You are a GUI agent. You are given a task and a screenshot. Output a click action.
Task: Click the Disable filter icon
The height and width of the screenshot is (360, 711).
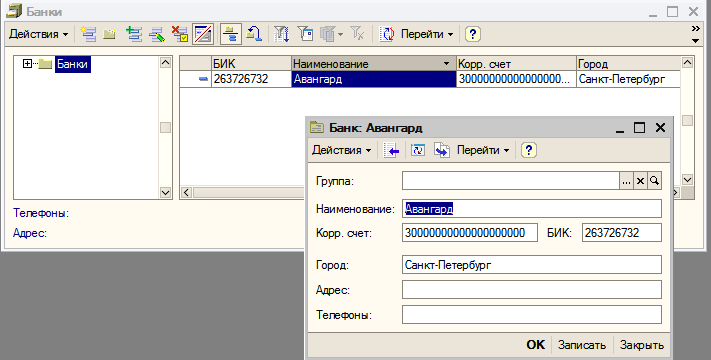click(357, 34)
